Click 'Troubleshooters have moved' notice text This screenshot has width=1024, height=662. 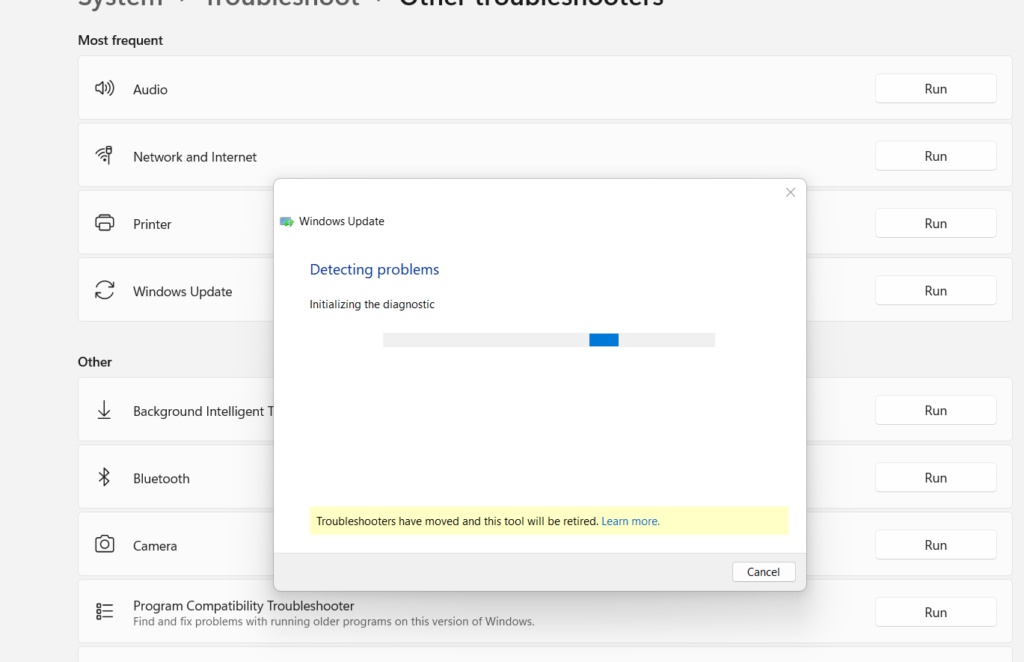pos(457,521)
